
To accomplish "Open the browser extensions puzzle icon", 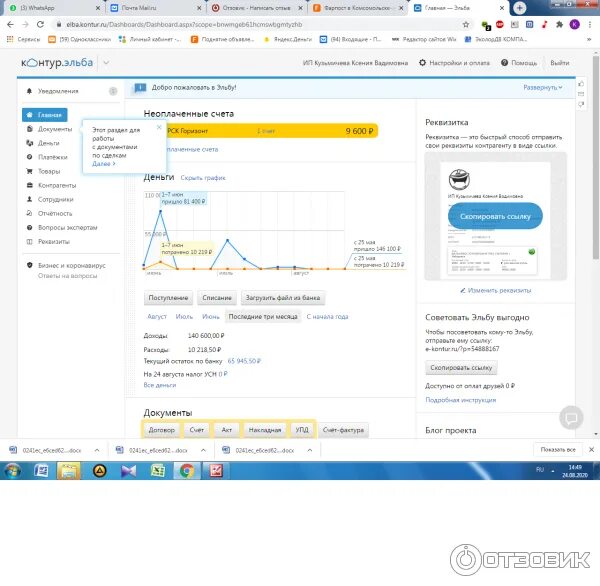I will 559,24.
